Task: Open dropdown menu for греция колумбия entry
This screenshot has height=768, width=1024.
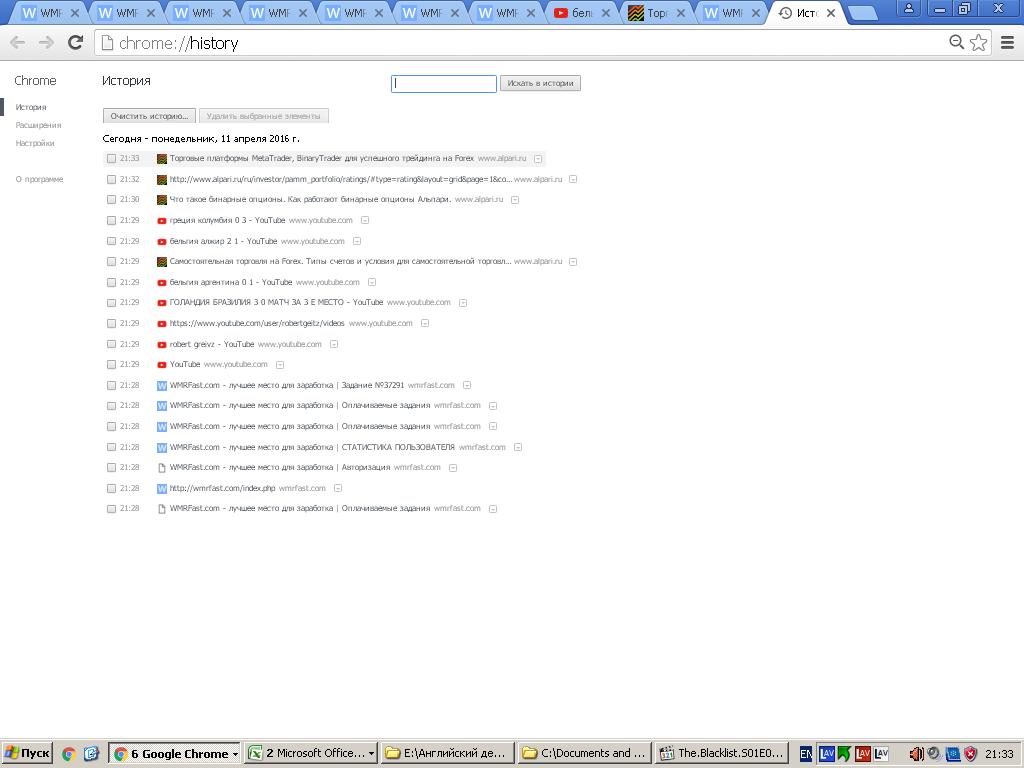Action: tap(365, 220)
